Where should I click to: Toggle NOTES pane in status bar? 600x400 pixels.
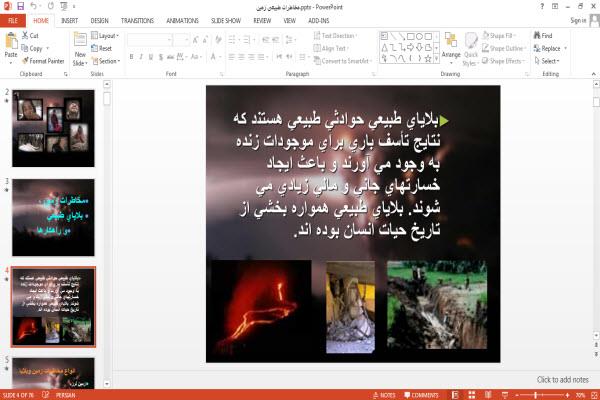(384, 395)
